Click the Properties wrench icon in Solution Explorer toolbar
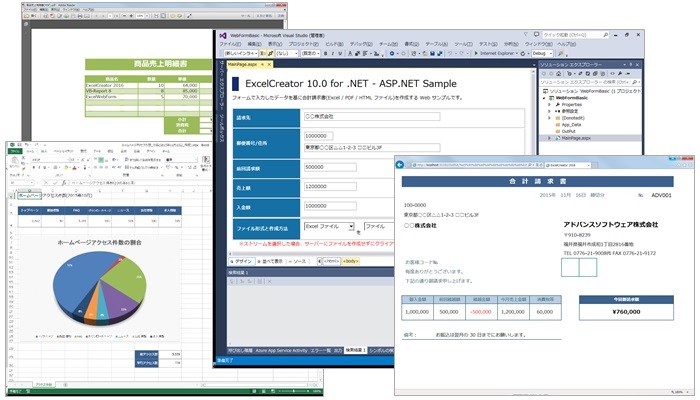Viewport: 700px width, 400px height. coord(620,73)
